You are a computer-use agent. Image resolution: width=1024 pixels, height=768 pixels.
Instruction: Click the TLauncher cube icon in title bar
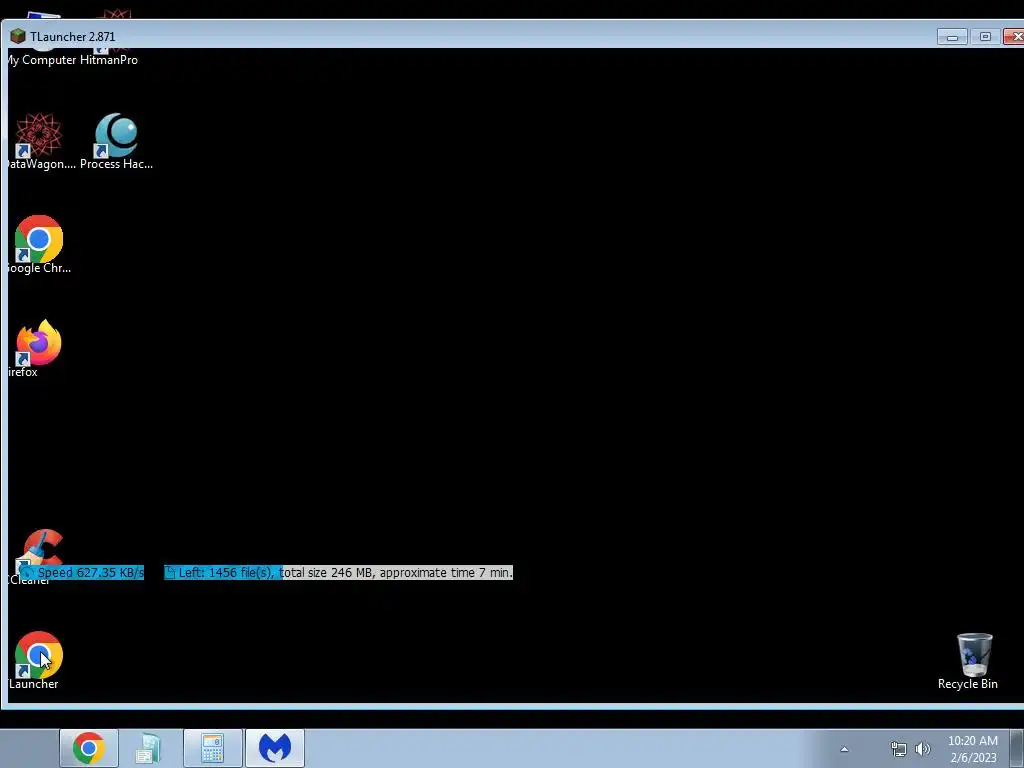(x=18, y=37)
